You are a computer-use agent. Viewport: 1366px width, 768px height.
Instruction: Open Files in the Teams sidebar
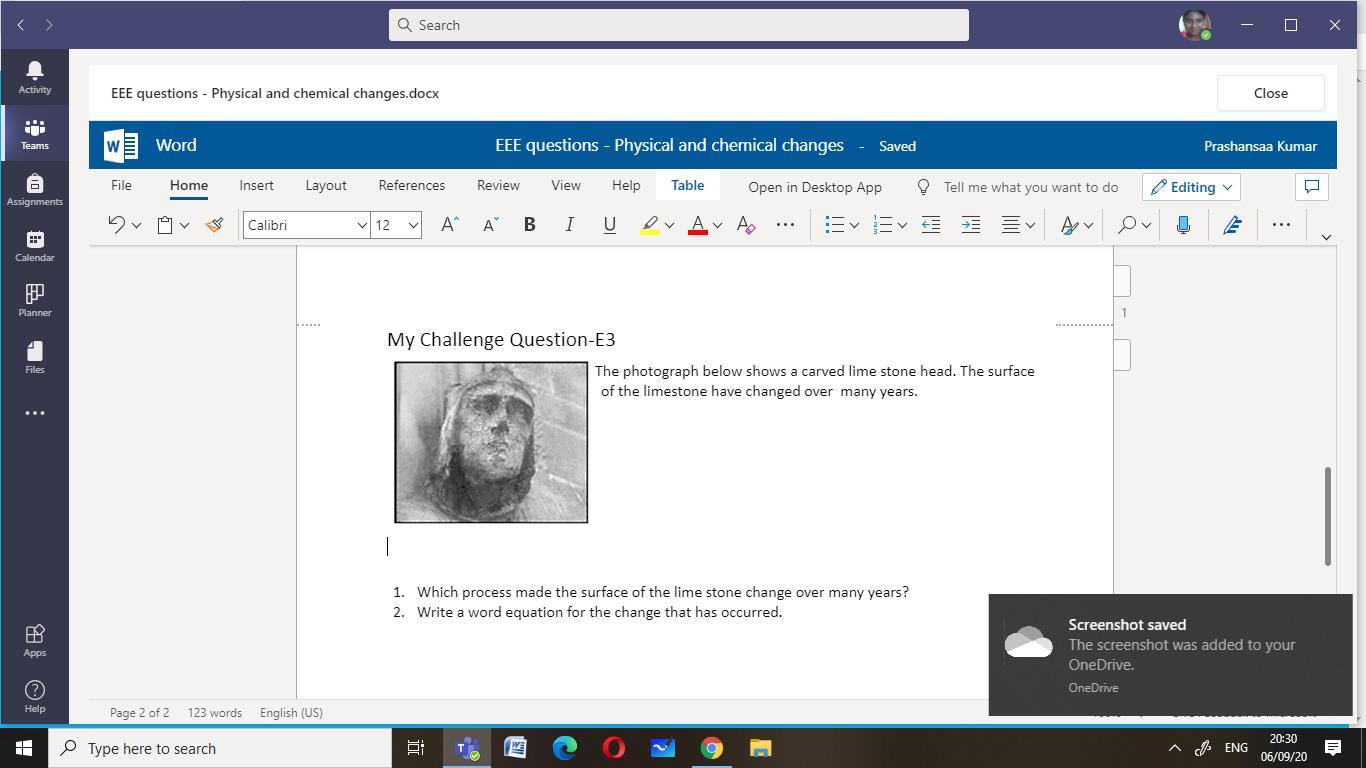pos(34,357)
